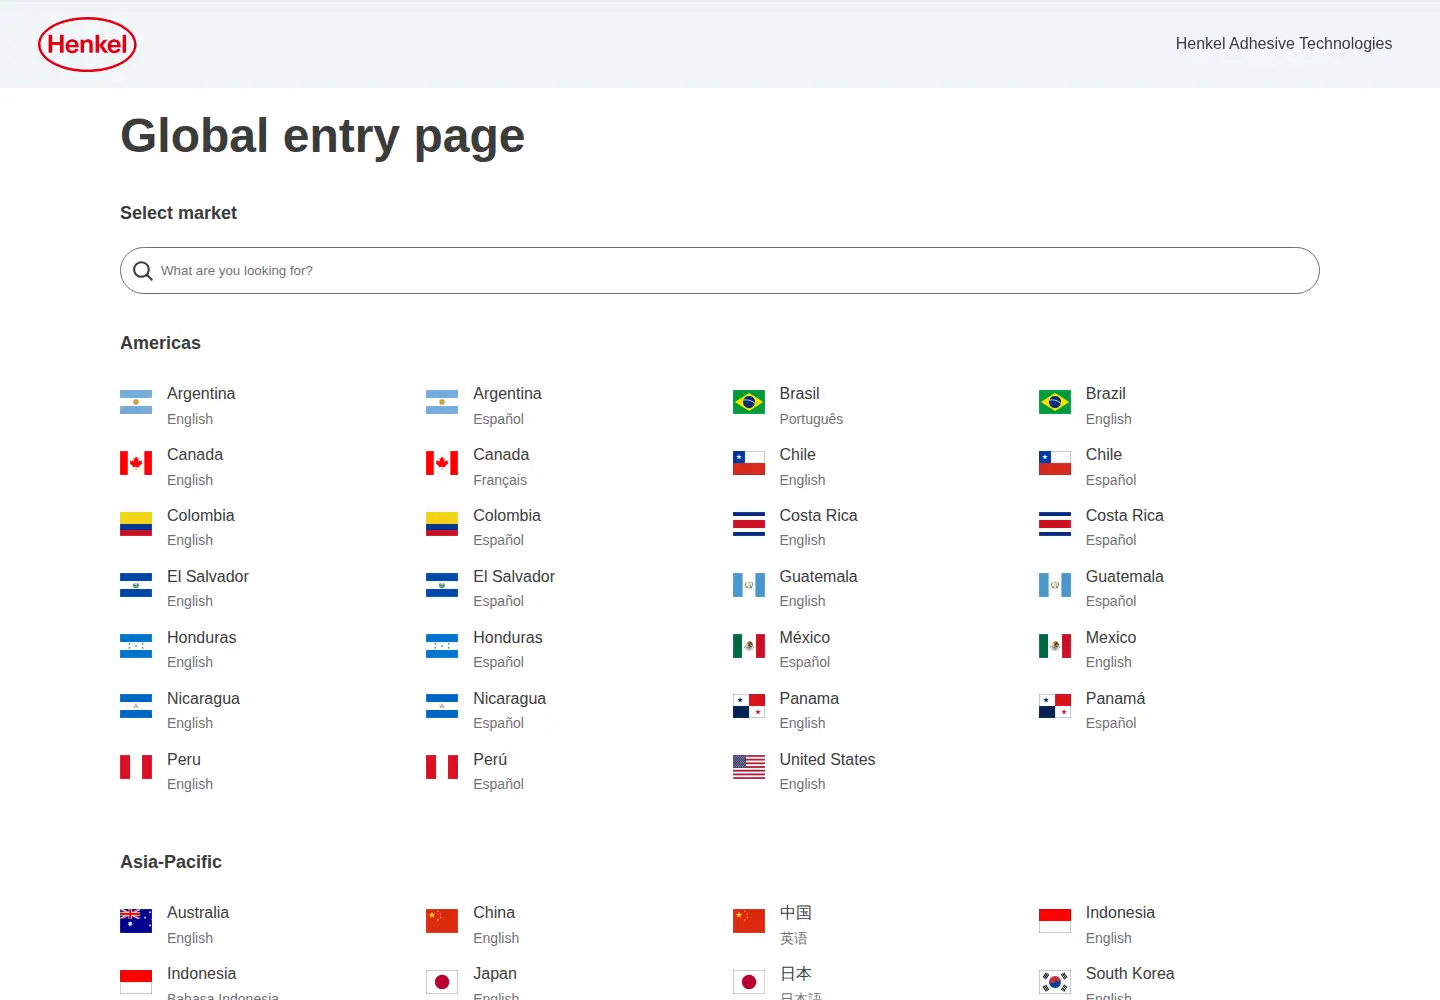Click the Chile Español flag icon
Screen dimensions: 1440x1000
(x=1055, y=463)
